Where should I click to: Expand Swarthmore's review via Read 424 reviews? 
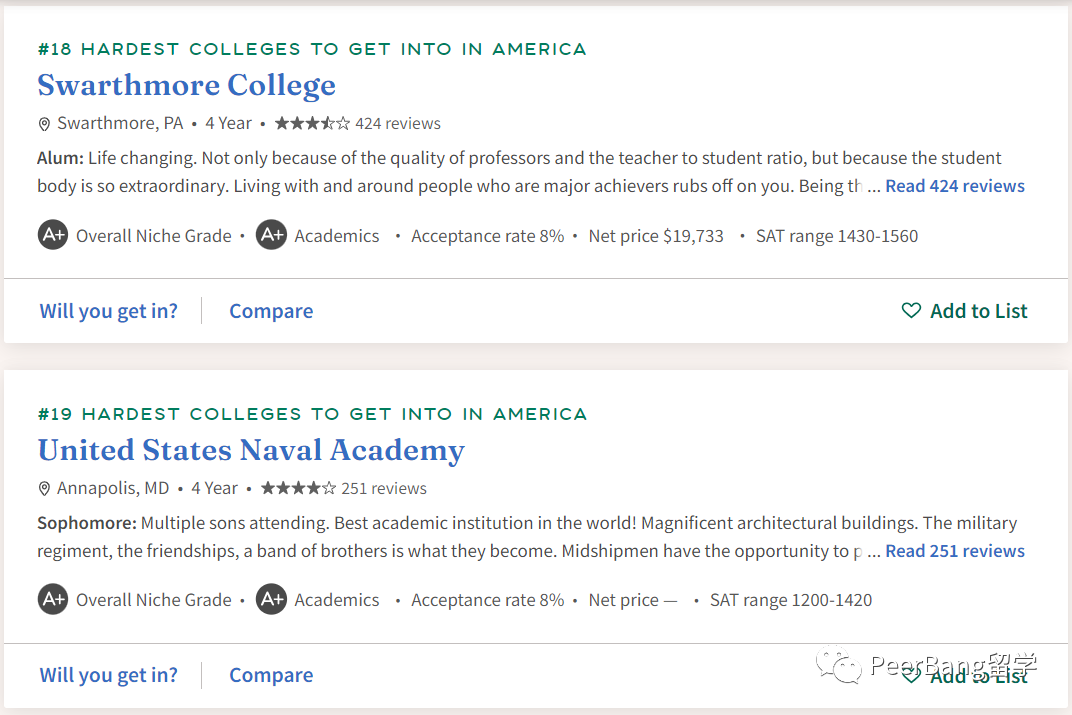[954, 186]
